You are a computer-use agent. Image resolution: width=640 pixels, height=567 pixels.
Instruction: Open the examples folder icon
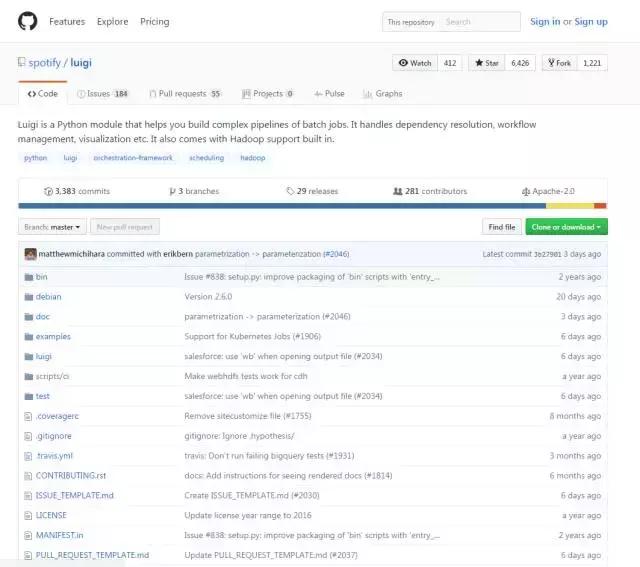29,337
